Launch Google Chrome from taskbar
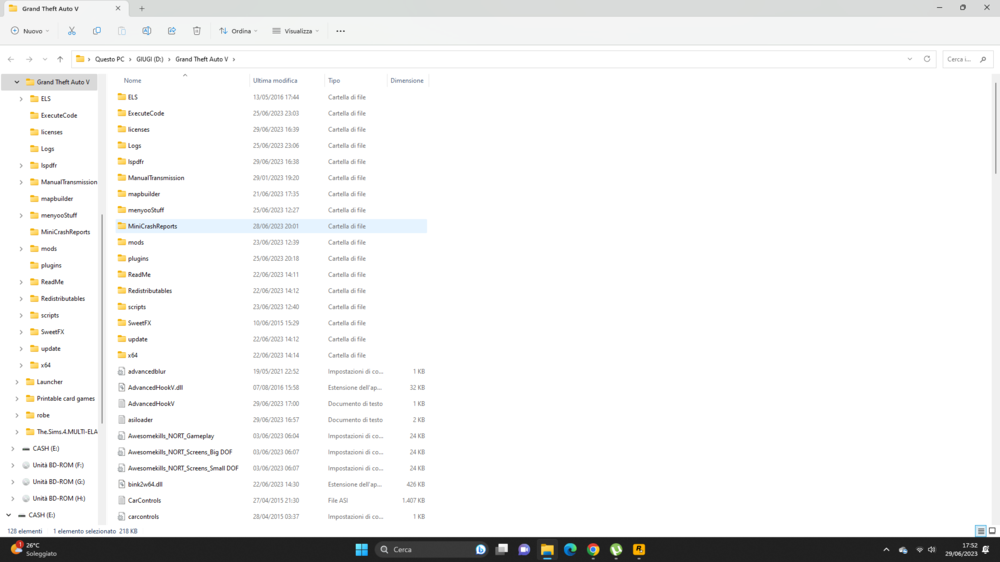 coord(593,549)
